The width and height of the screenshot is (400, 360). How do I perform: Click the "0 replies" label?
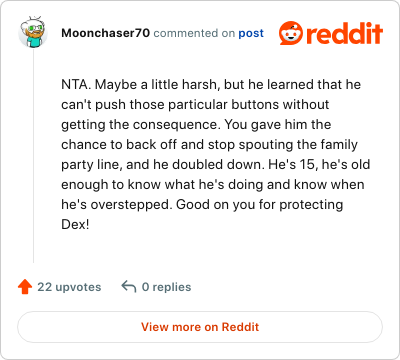(166, 287)
